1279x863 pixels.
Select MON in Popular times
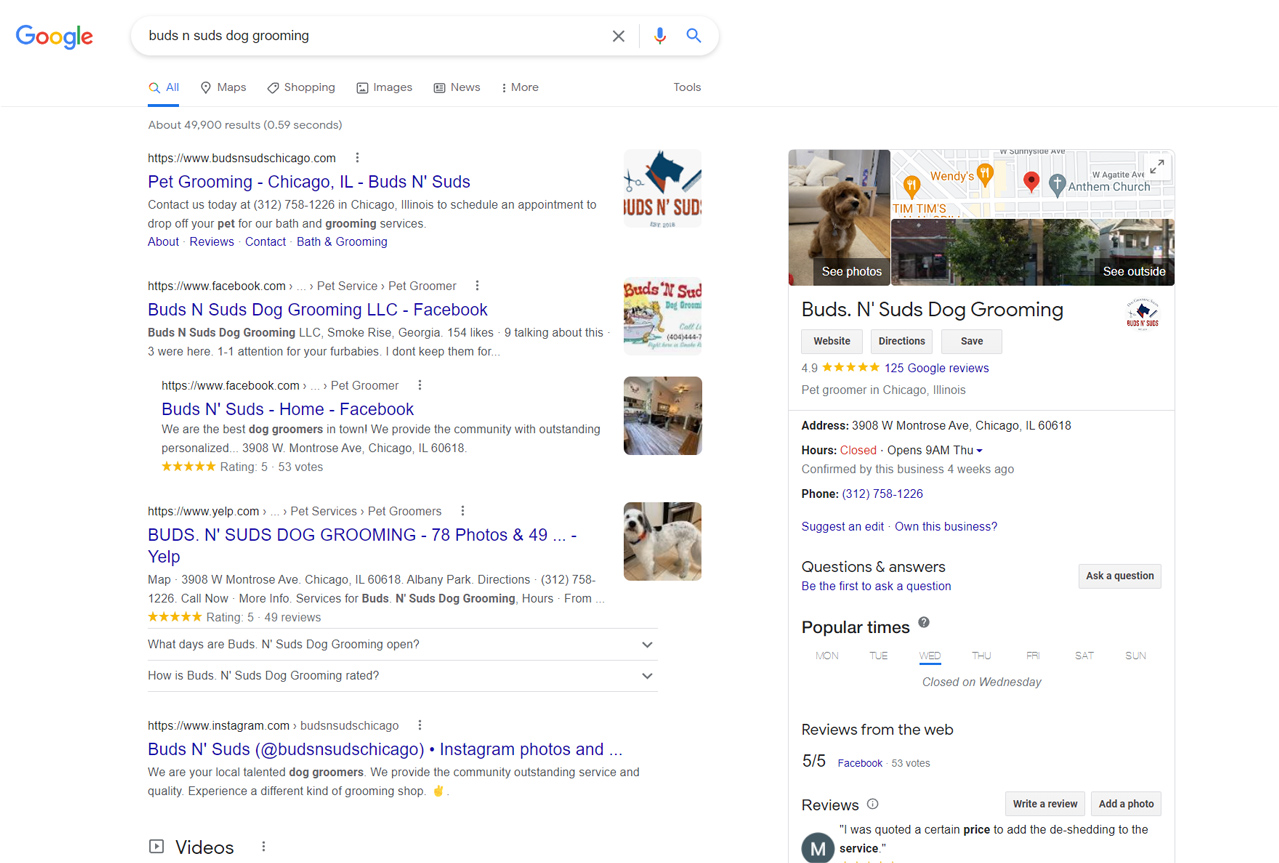pos(827,656)
